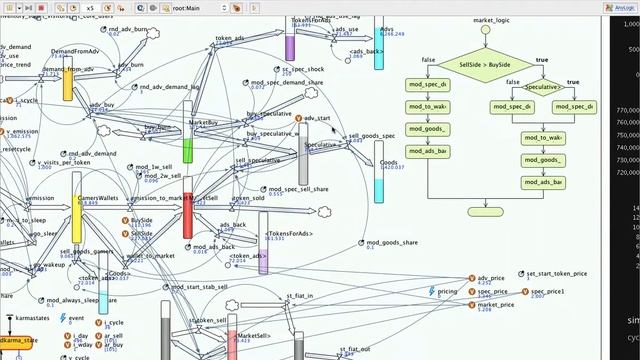Click the action box below the Speculative false branch
Viewport: 640px width, 360px height.
pos(512,107)
